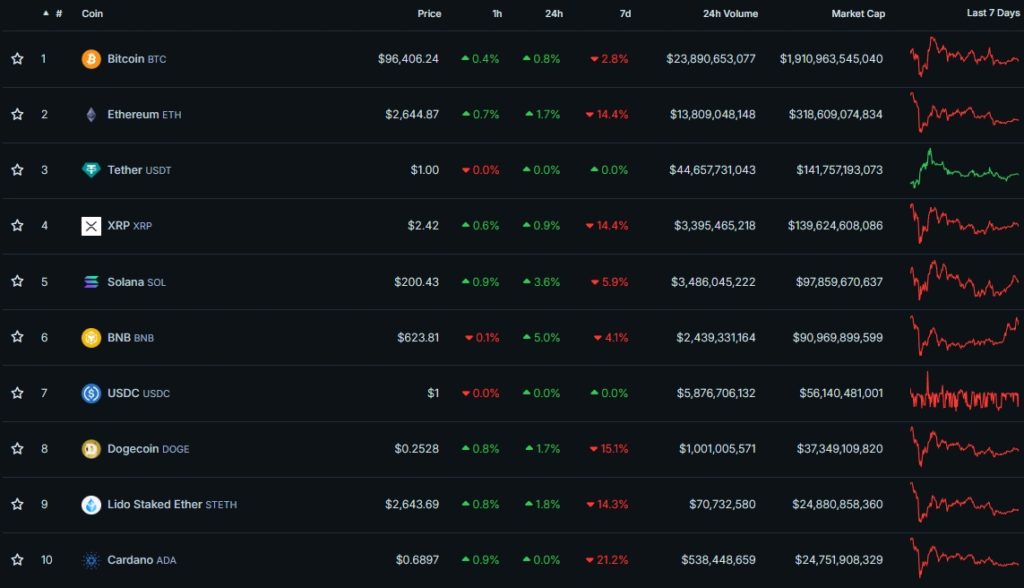Screen dimensions: 1024x588
Task: Select the Solana coin logo
Action: 91,281
